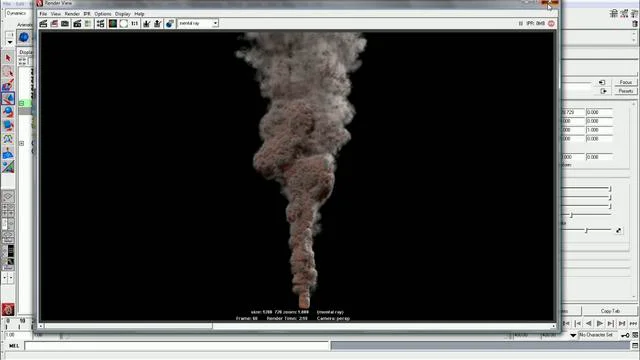640x360 pixels.
Task: Open Display menu in Render View
Action: tap(123, 14)
